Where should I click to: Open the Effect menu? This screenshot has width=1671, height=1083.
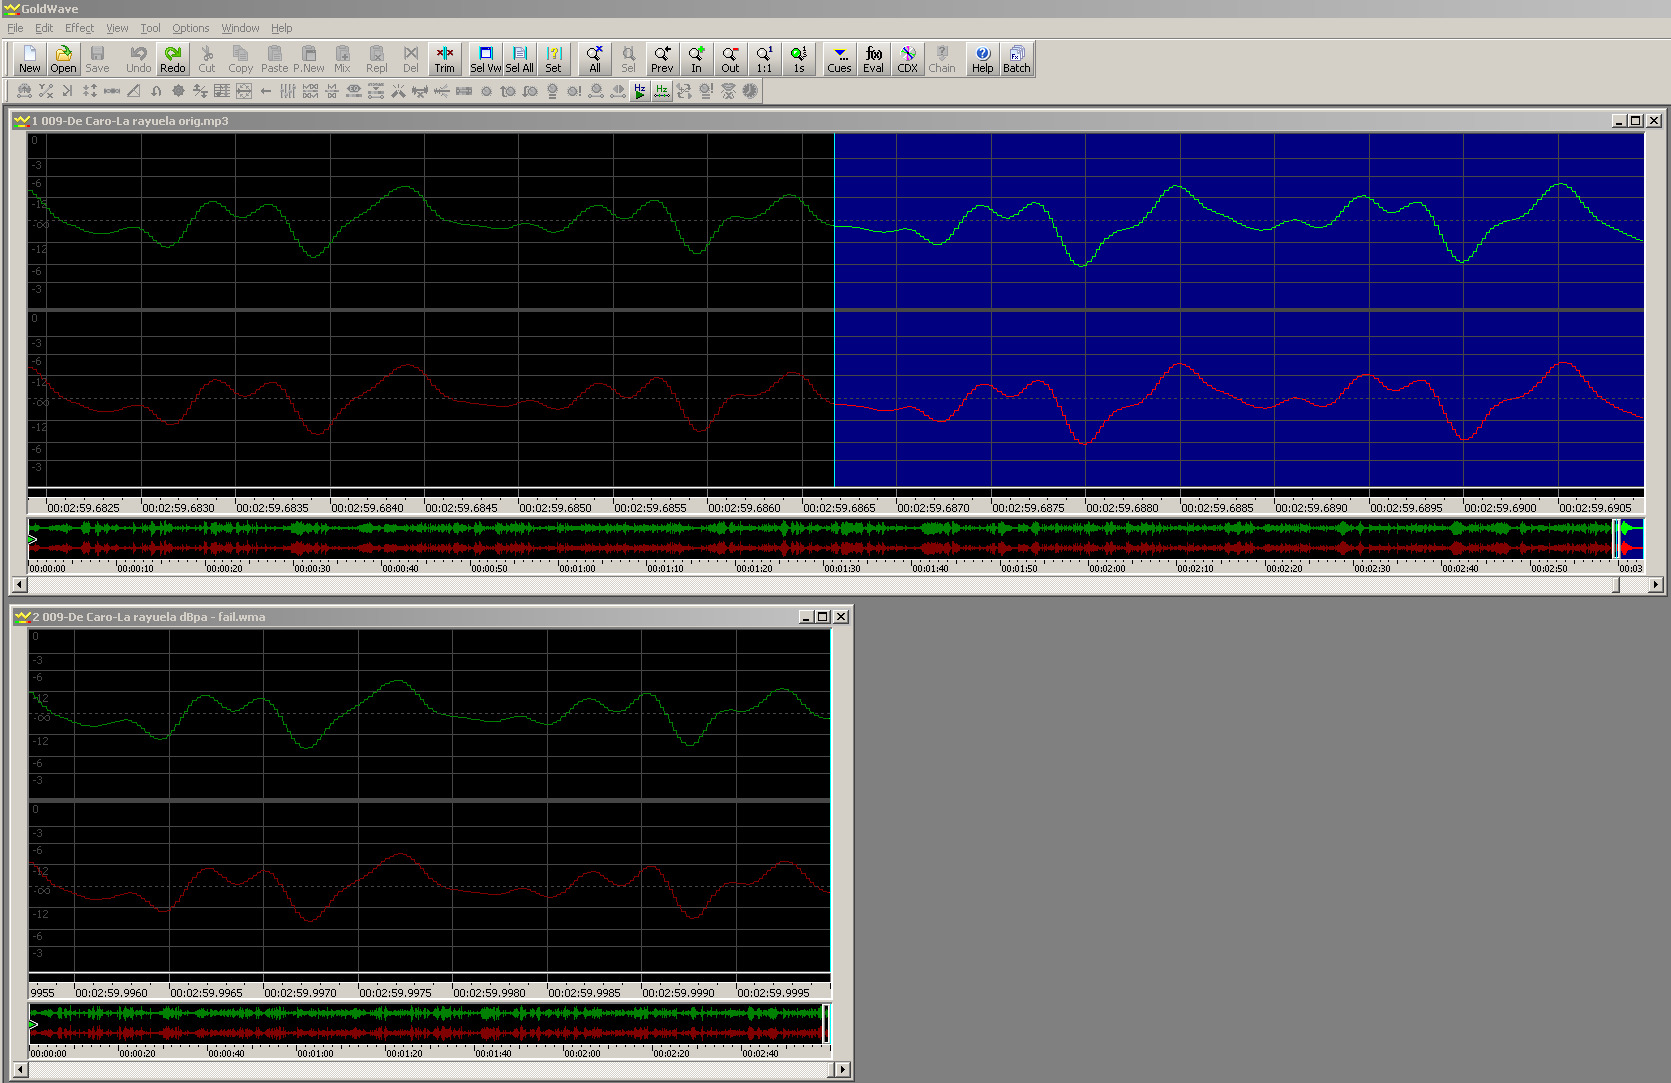coord(79,28)
